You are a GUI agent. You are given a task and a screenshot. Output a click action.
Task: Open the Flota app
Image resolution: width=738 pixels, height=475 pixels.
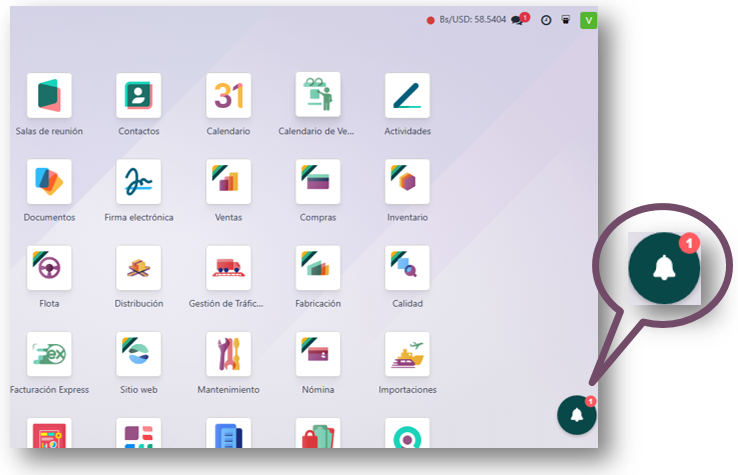coord(49,268)
